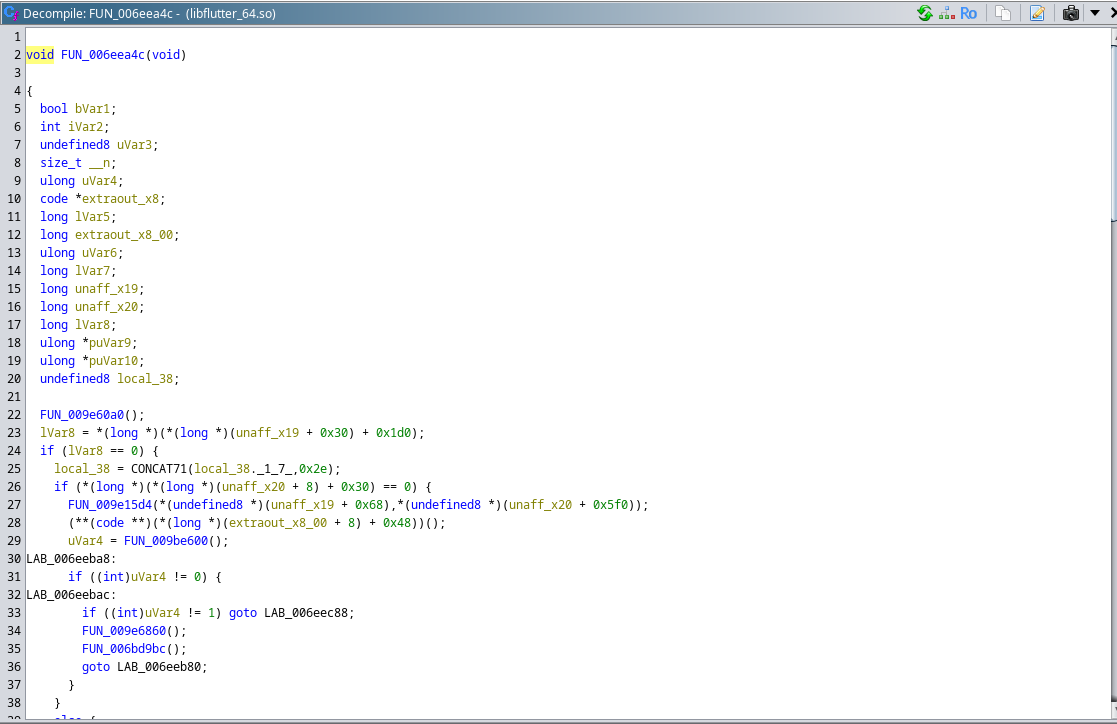Screen dimensions: 1117x724
Task: Click the Copy pages icon
Action: [x=1002, y=13]
